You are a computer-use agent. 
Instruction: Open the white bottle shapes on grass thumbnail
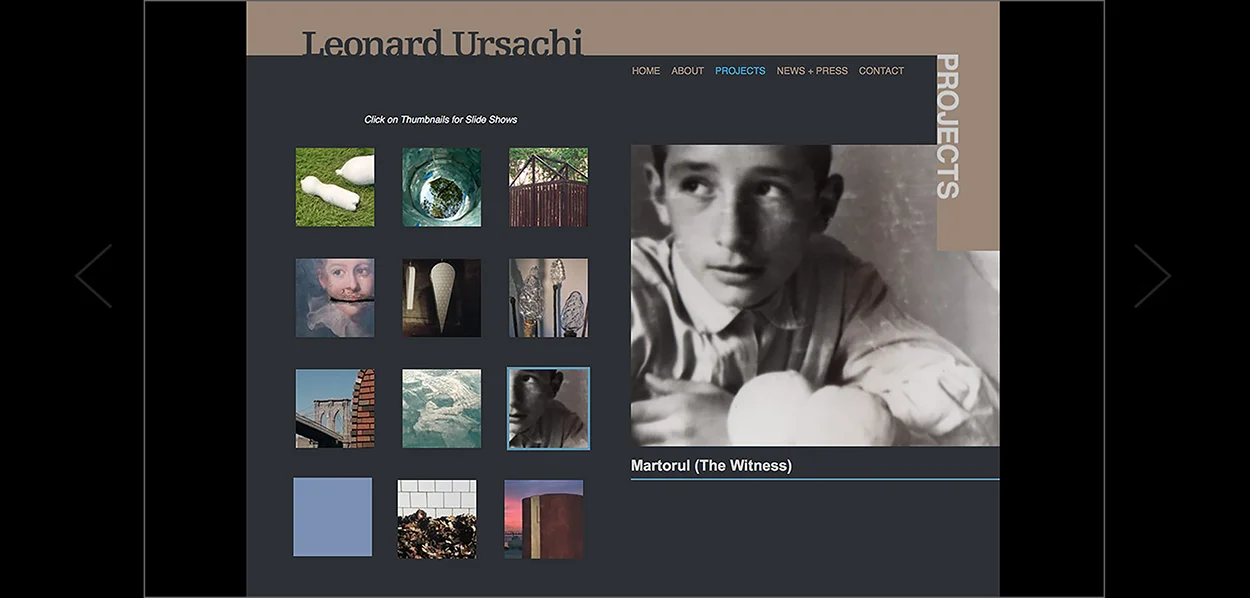pyautogui.click(x=335, y=187)
